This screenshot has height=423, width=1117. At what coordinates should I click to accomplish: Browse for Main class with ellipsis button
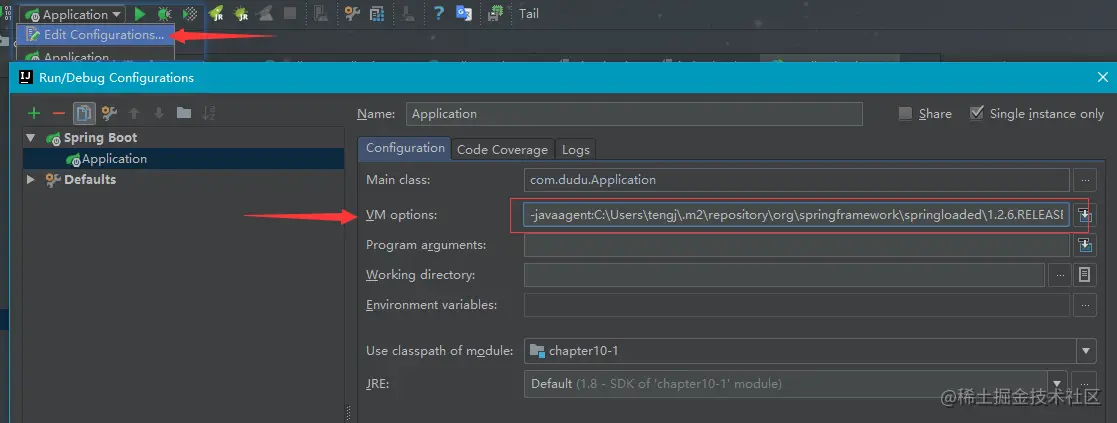tap(1084, 180)
